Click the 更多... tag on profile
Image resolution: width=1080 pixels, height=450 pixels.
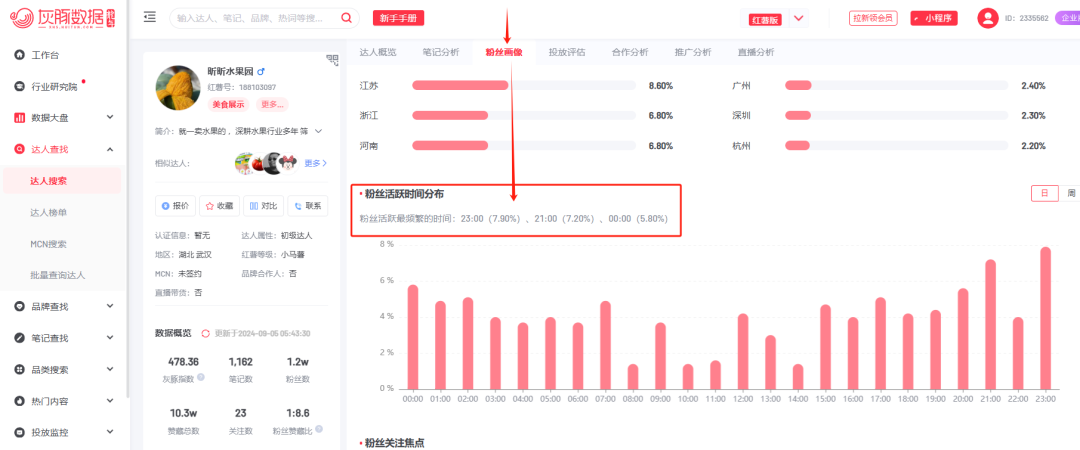(x=272, y=105)
